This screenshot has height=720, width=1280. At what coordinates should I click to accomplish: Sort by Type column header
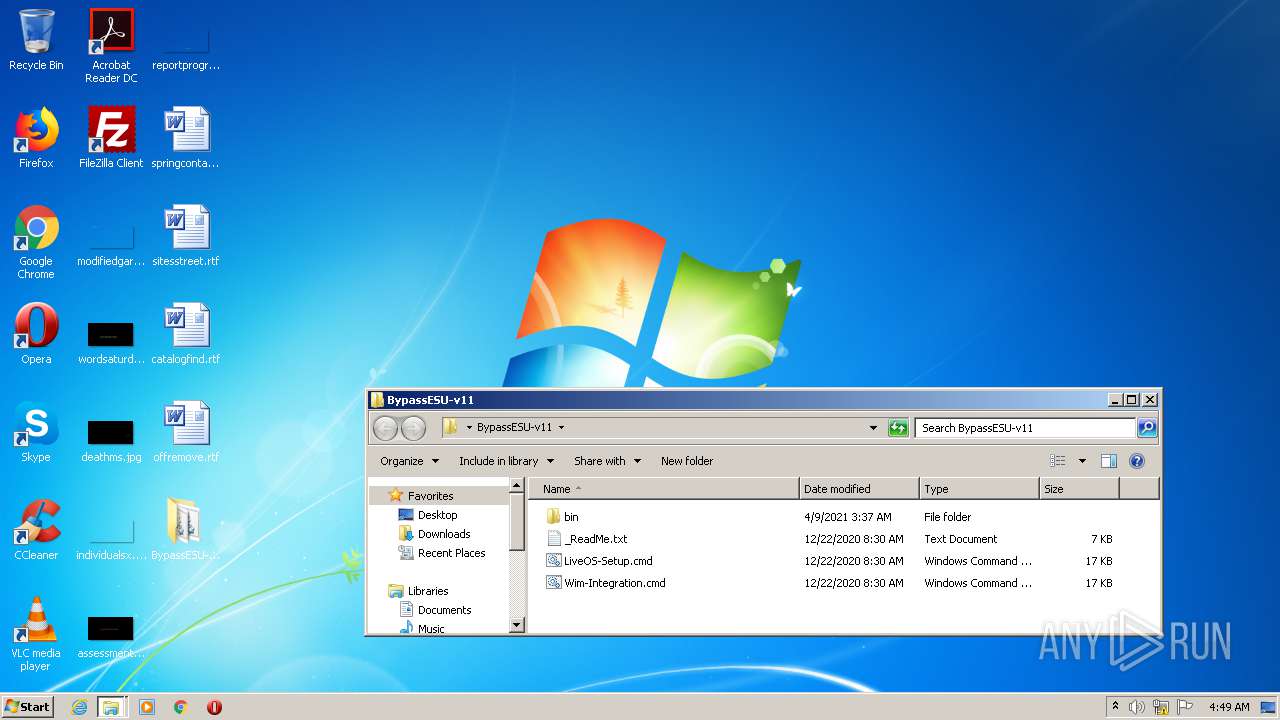coord(979,489)
